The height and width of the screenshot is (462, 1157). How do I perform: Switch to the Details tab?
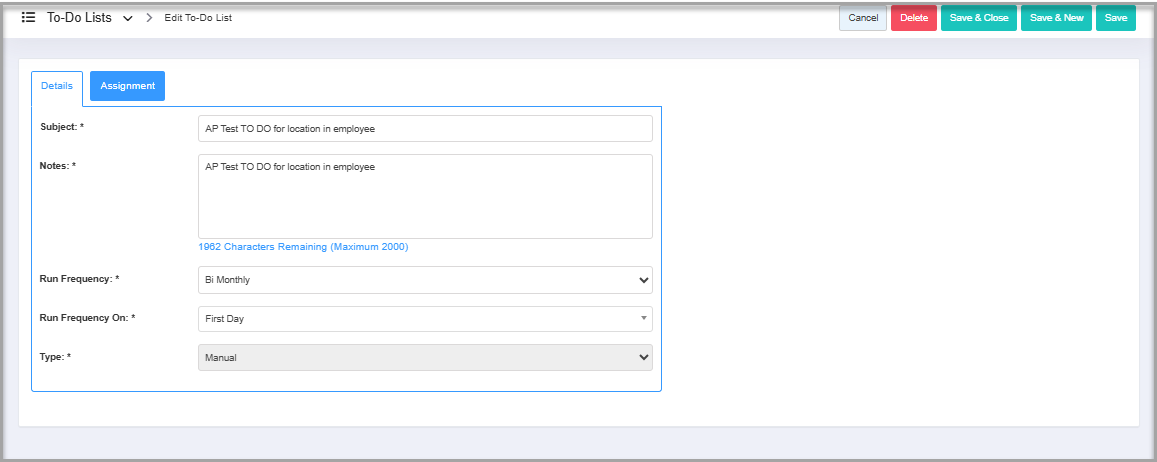57,86
